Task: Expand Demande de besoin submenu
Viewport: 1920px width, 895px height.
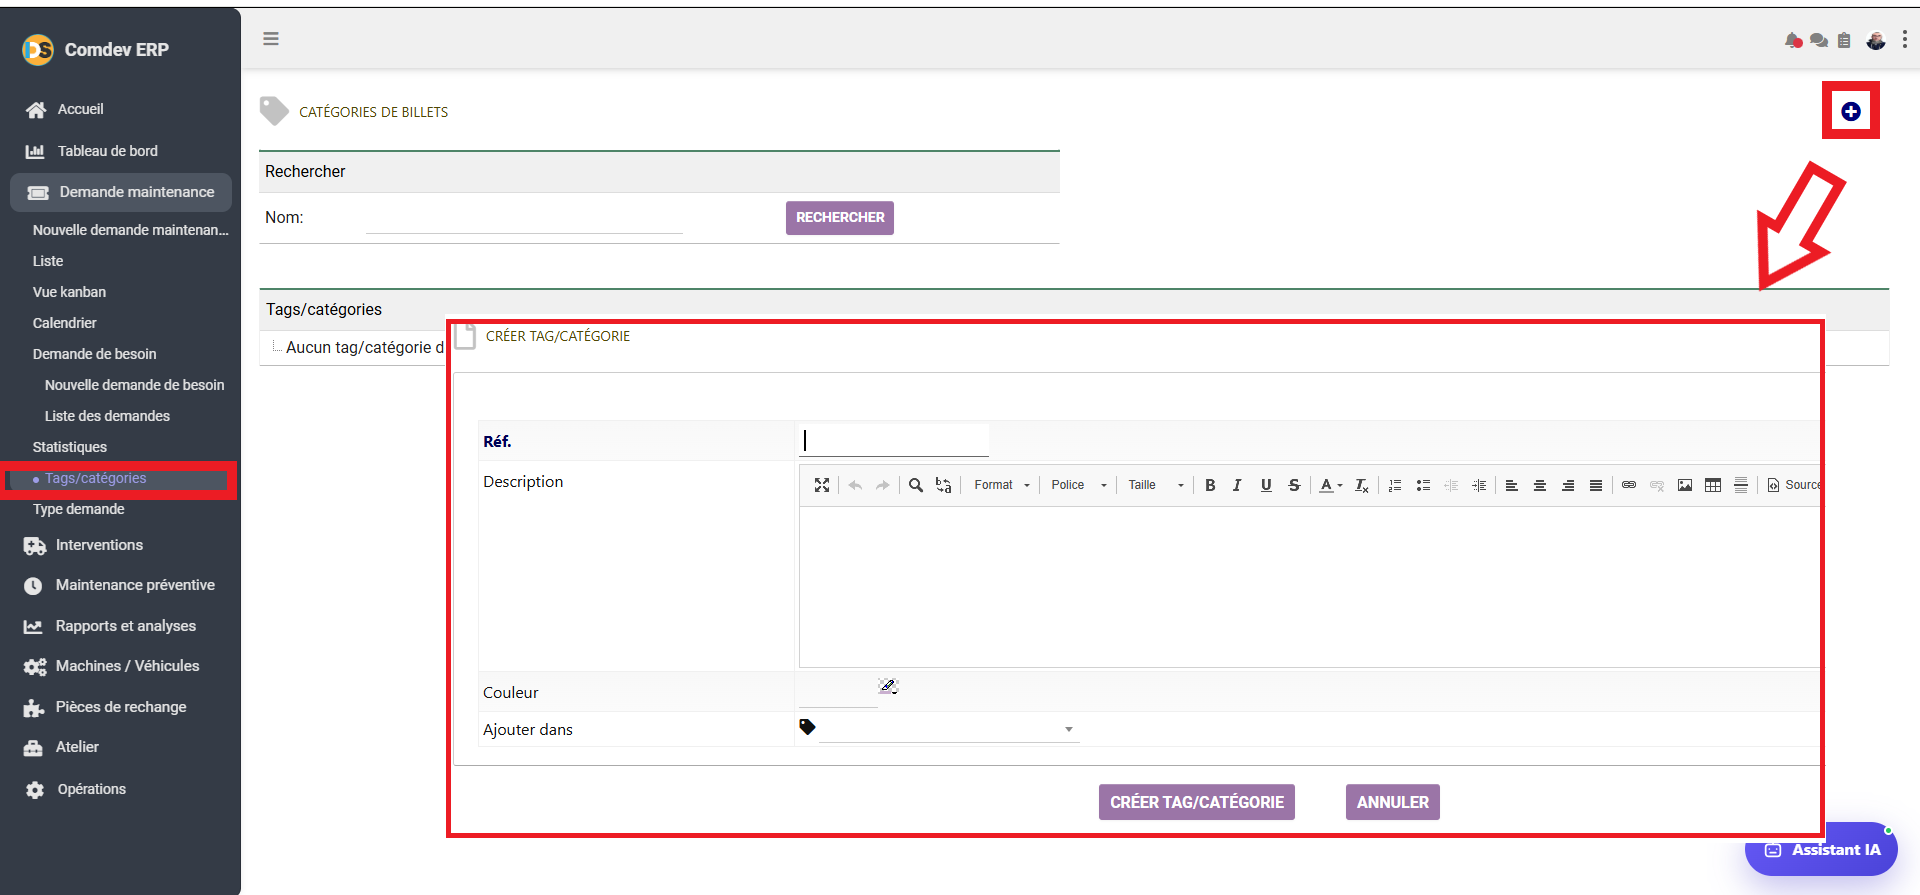Action: click(94, 354)
